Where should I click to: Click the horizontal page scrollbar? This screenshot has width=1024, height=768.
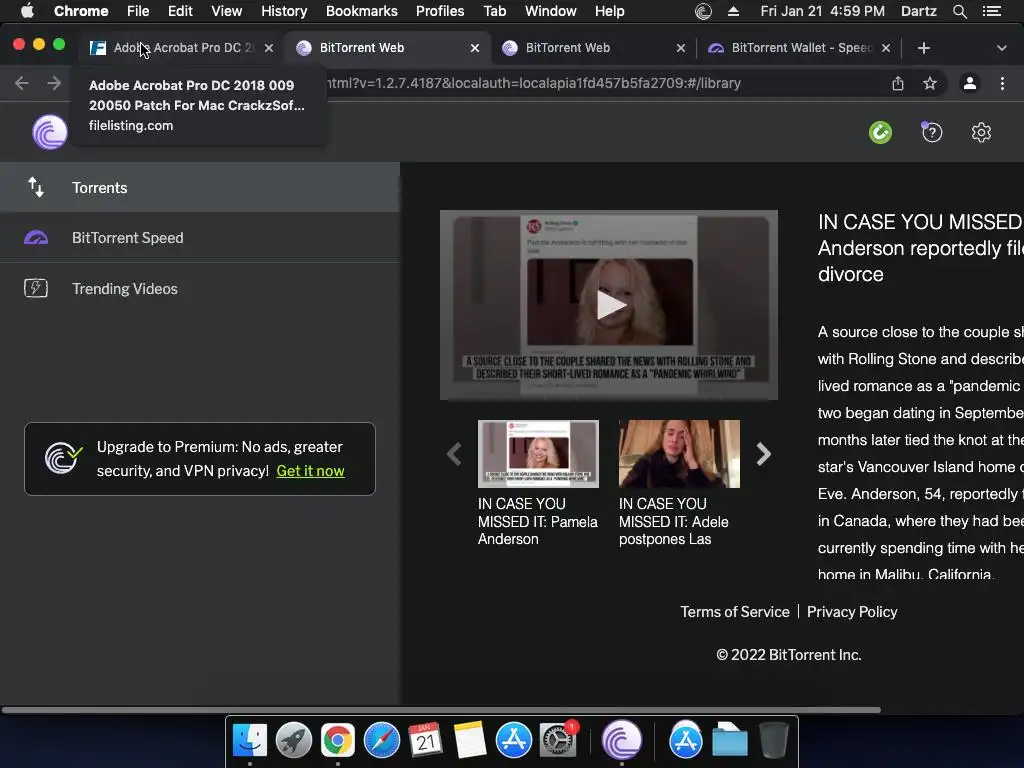pyautogui.click(x=441, y=710)
